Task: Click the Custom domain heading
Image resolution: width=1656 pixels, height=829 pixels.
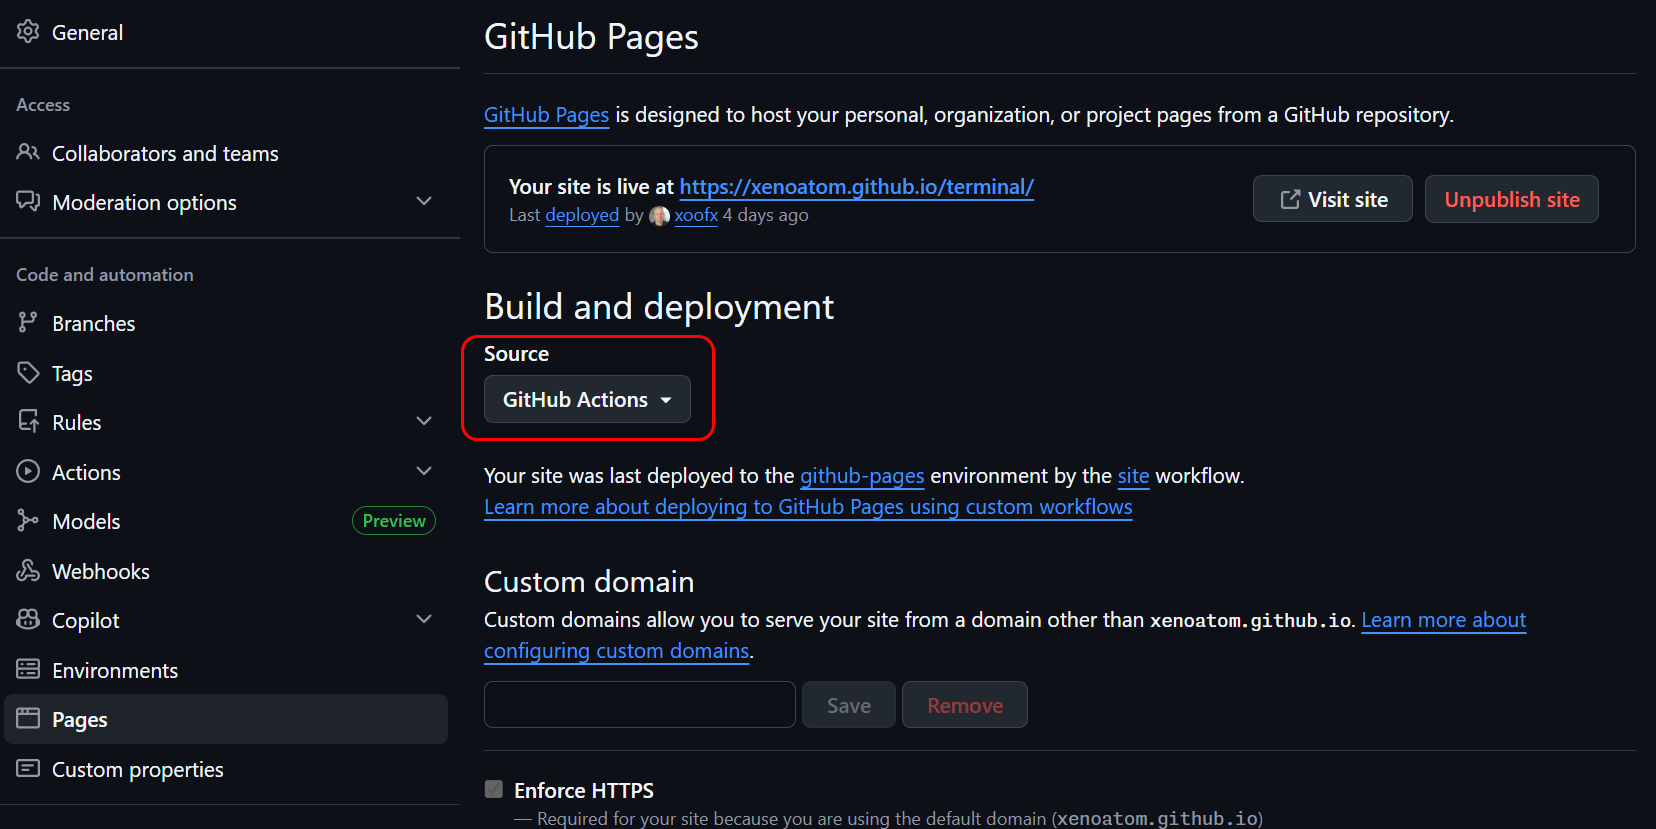Action: (x=589, y=582)
